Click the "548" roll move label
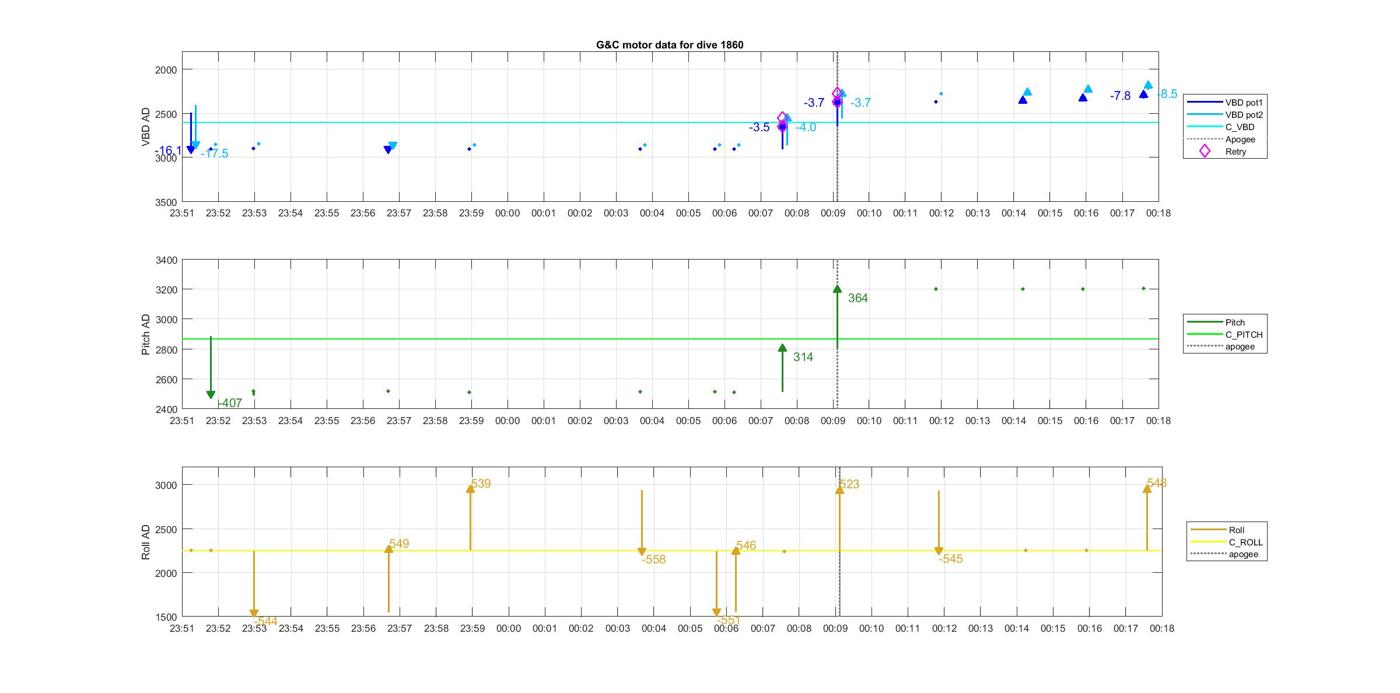Image resolution: width=1400 pixels, height=693 pixels. 1157,483
